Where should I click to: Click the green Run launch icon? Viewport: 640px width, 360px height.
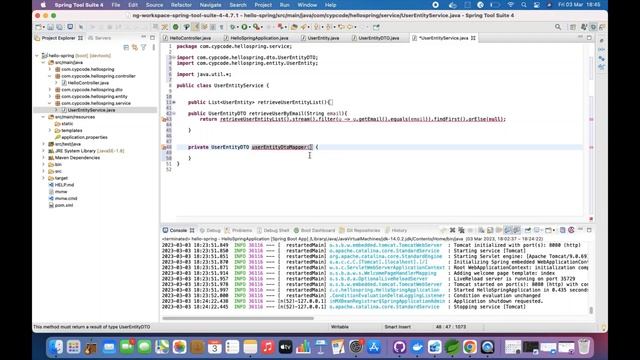(x=244, y=27)
